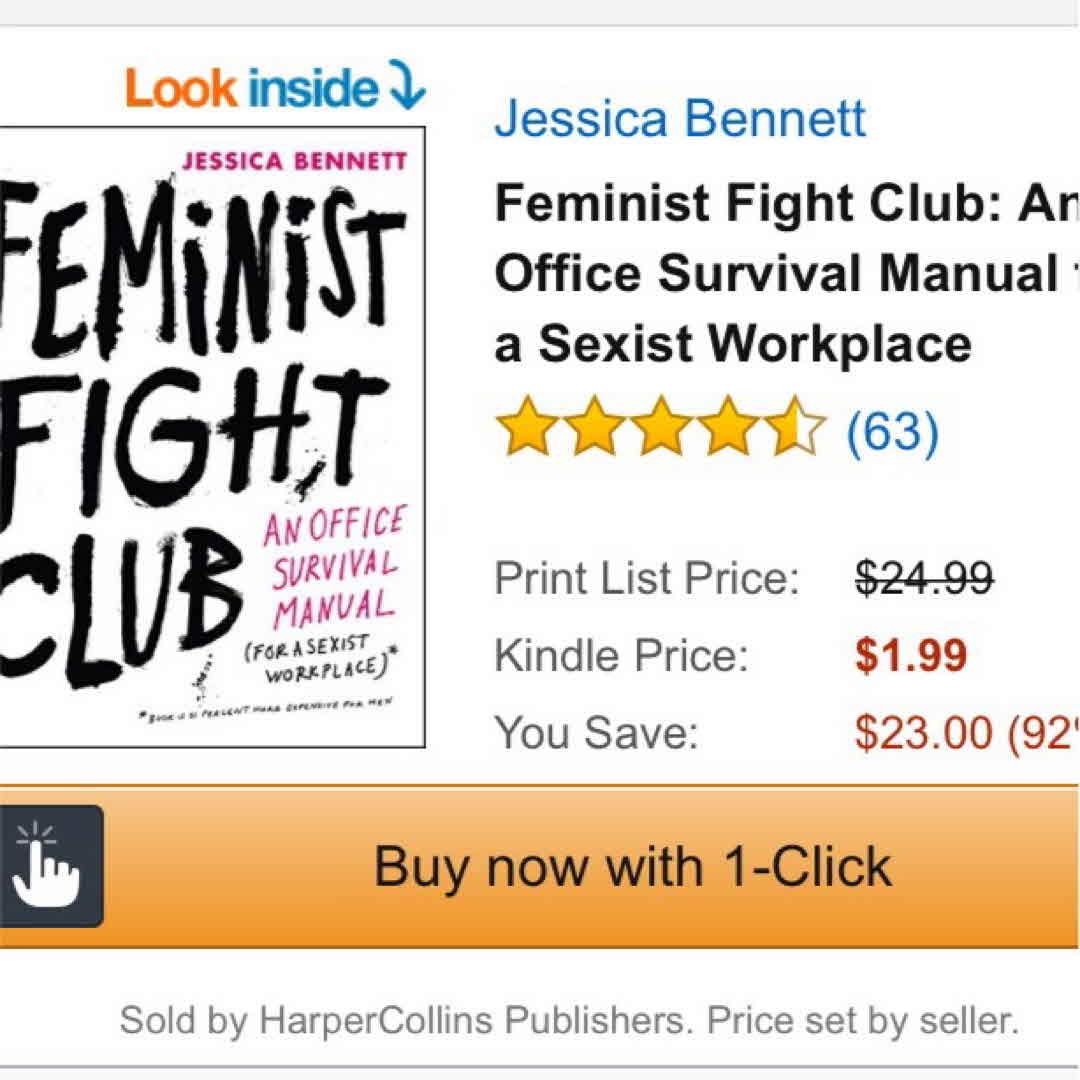Click pink An Office Survival Manual cover text

[333, 565]
